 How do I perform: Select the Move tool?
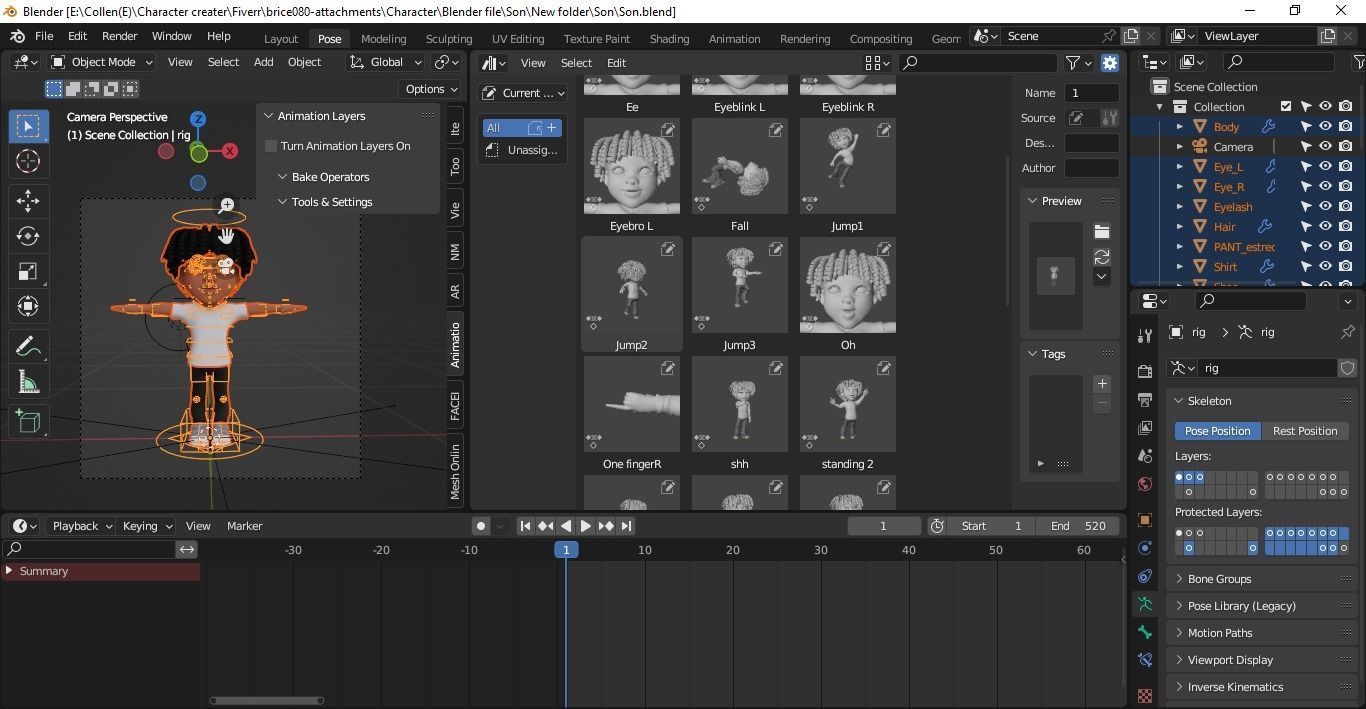pos(28,200)
